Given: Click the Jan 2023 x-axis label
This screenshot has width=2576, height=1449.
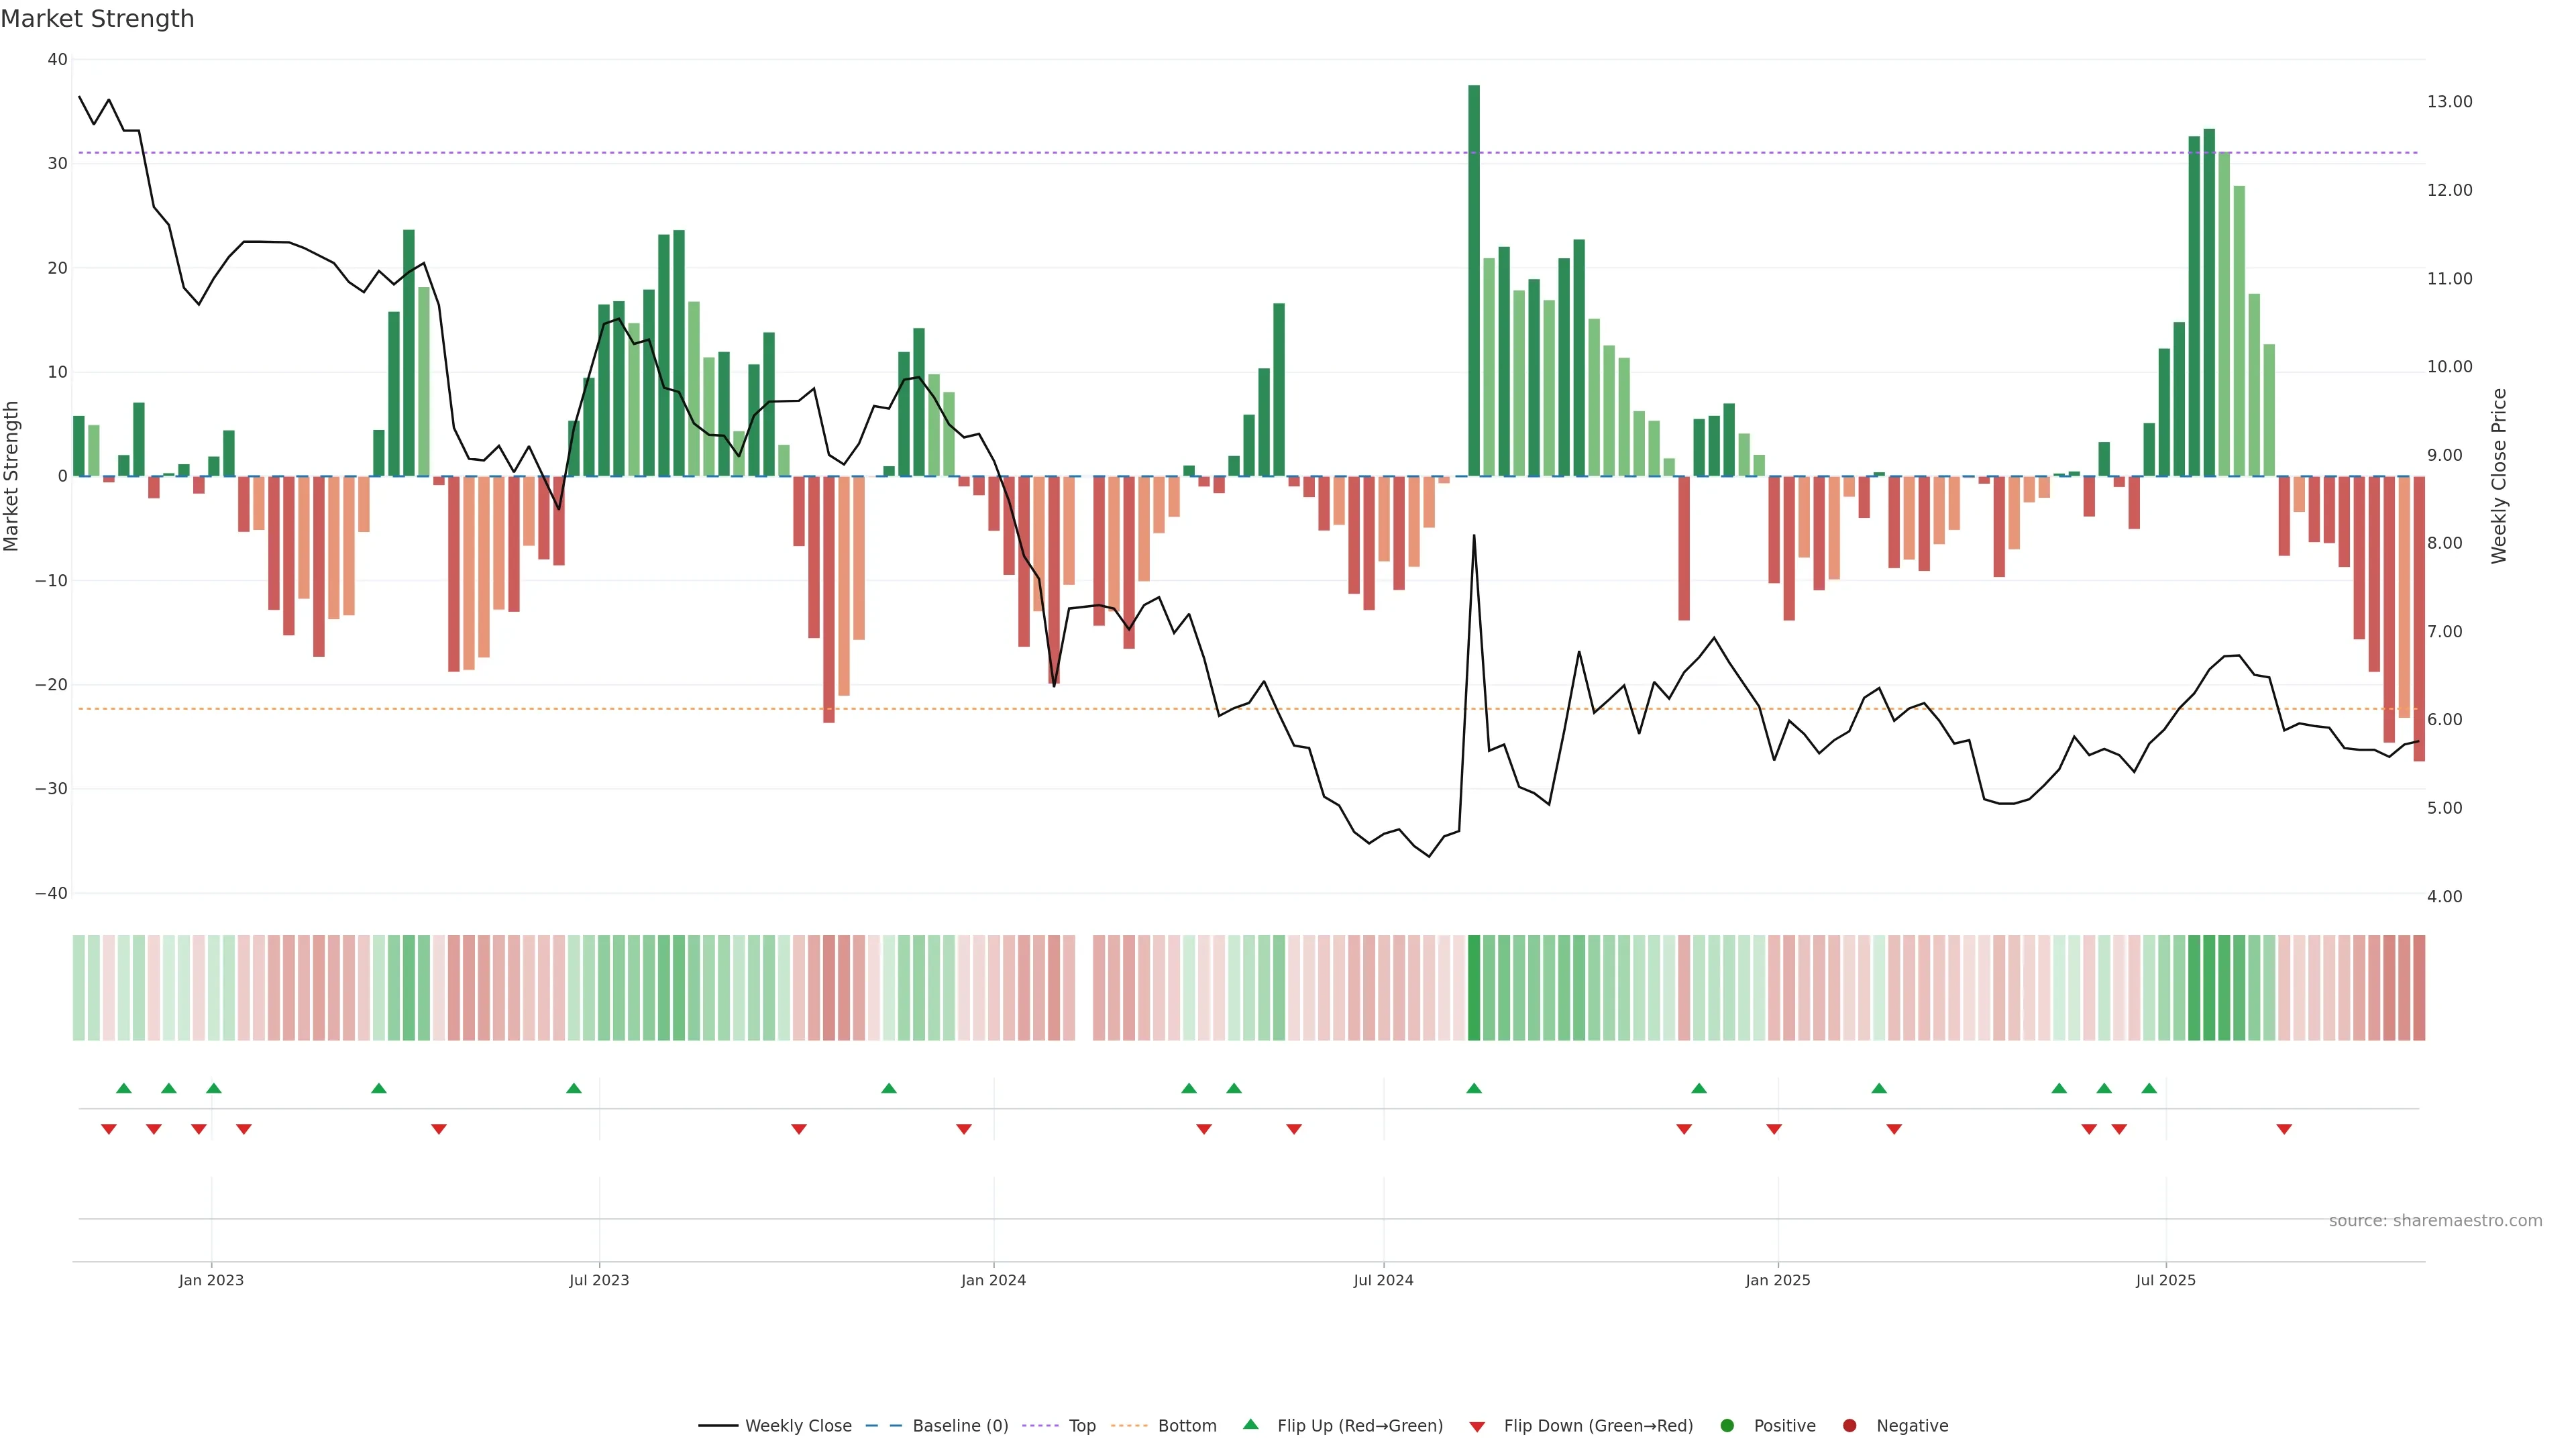Looking at the screenshot, I should [x=211, y=1280].
